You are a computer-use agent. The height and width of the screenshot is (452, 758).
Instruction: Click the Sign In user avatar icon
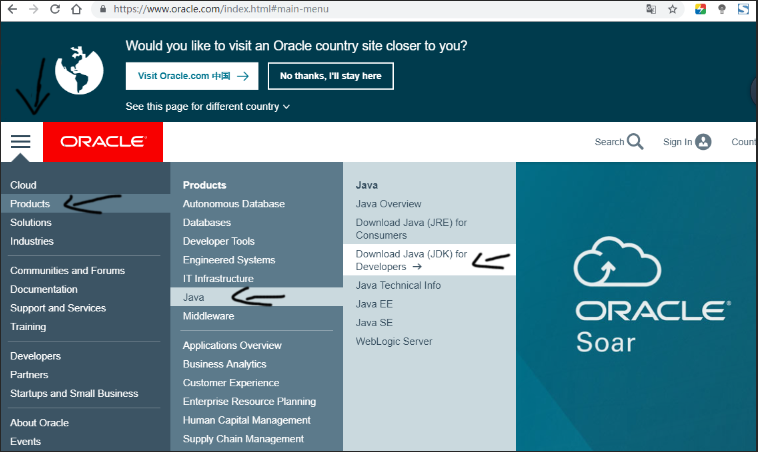[703, 142]
